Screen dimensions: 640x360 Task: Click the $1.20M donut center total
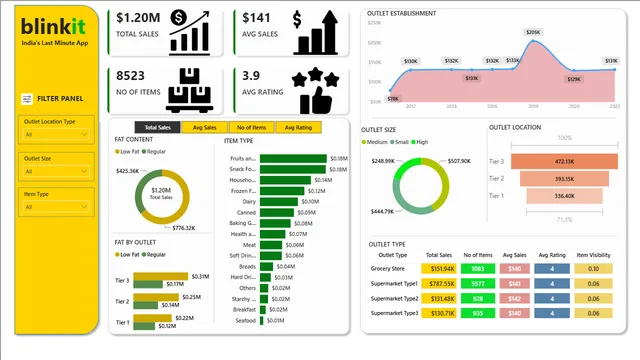click(x=161, y=190)
